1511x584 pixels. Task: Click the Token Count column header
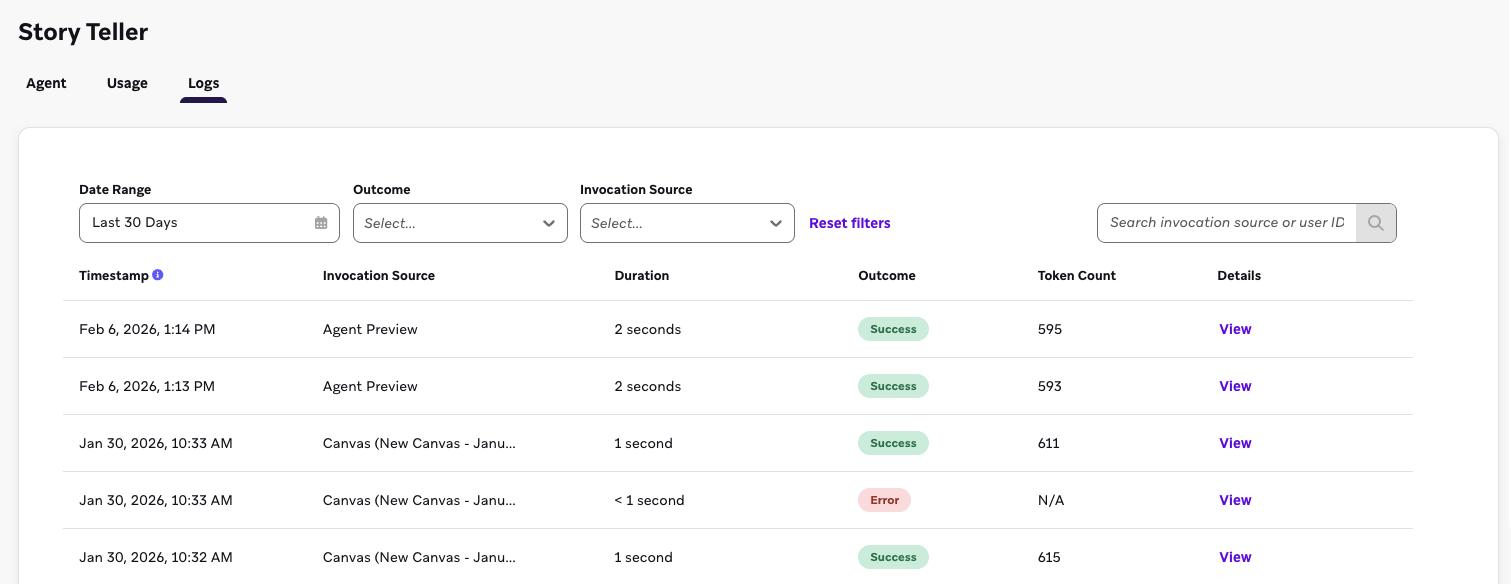click(x=1076, y=275)
